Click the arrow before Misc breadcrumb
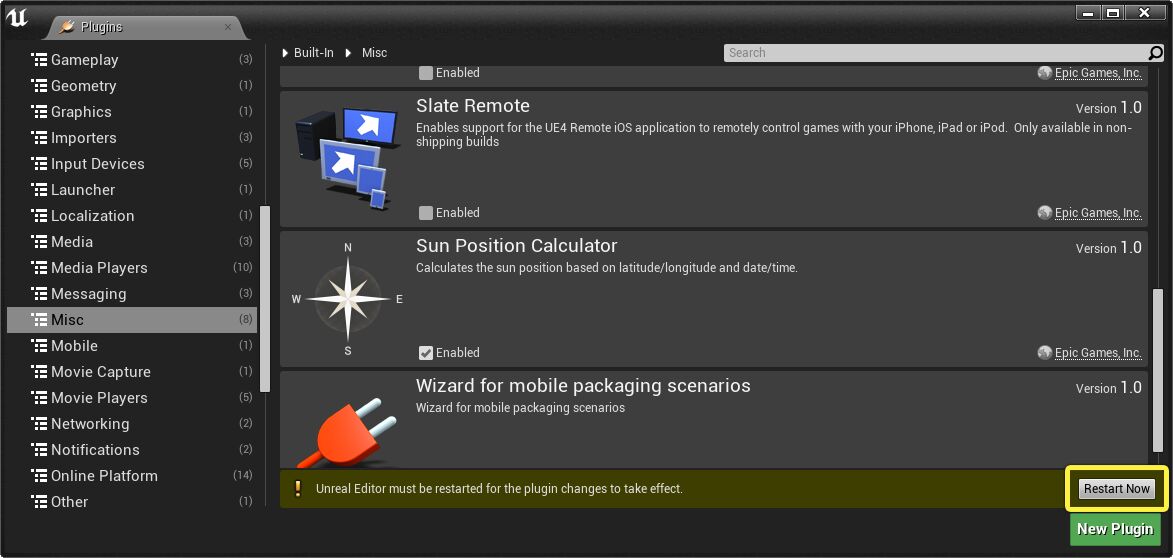 [x=349, y=53]
